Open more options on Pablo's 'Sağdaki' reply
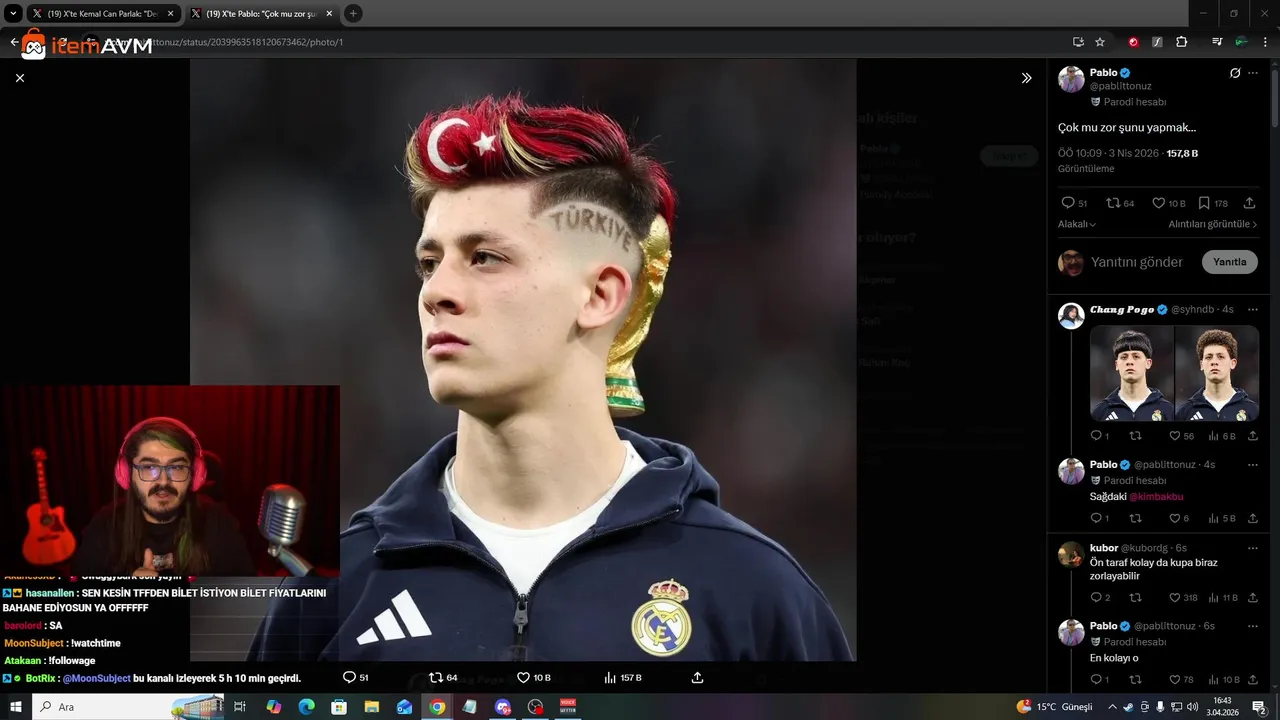1280x720 pixels. (1253, 464)
